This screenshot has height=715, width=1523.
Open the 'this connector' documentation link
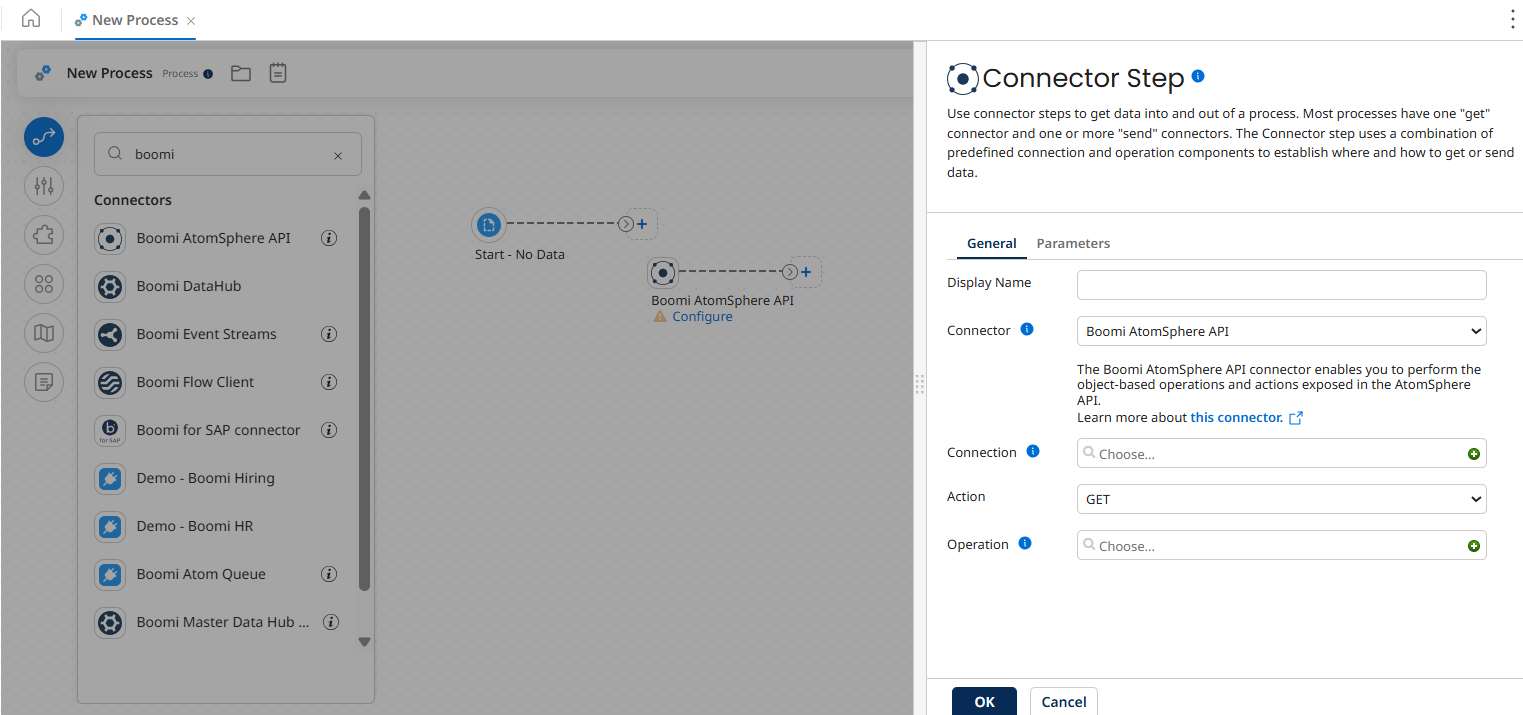coord(1238,417)
